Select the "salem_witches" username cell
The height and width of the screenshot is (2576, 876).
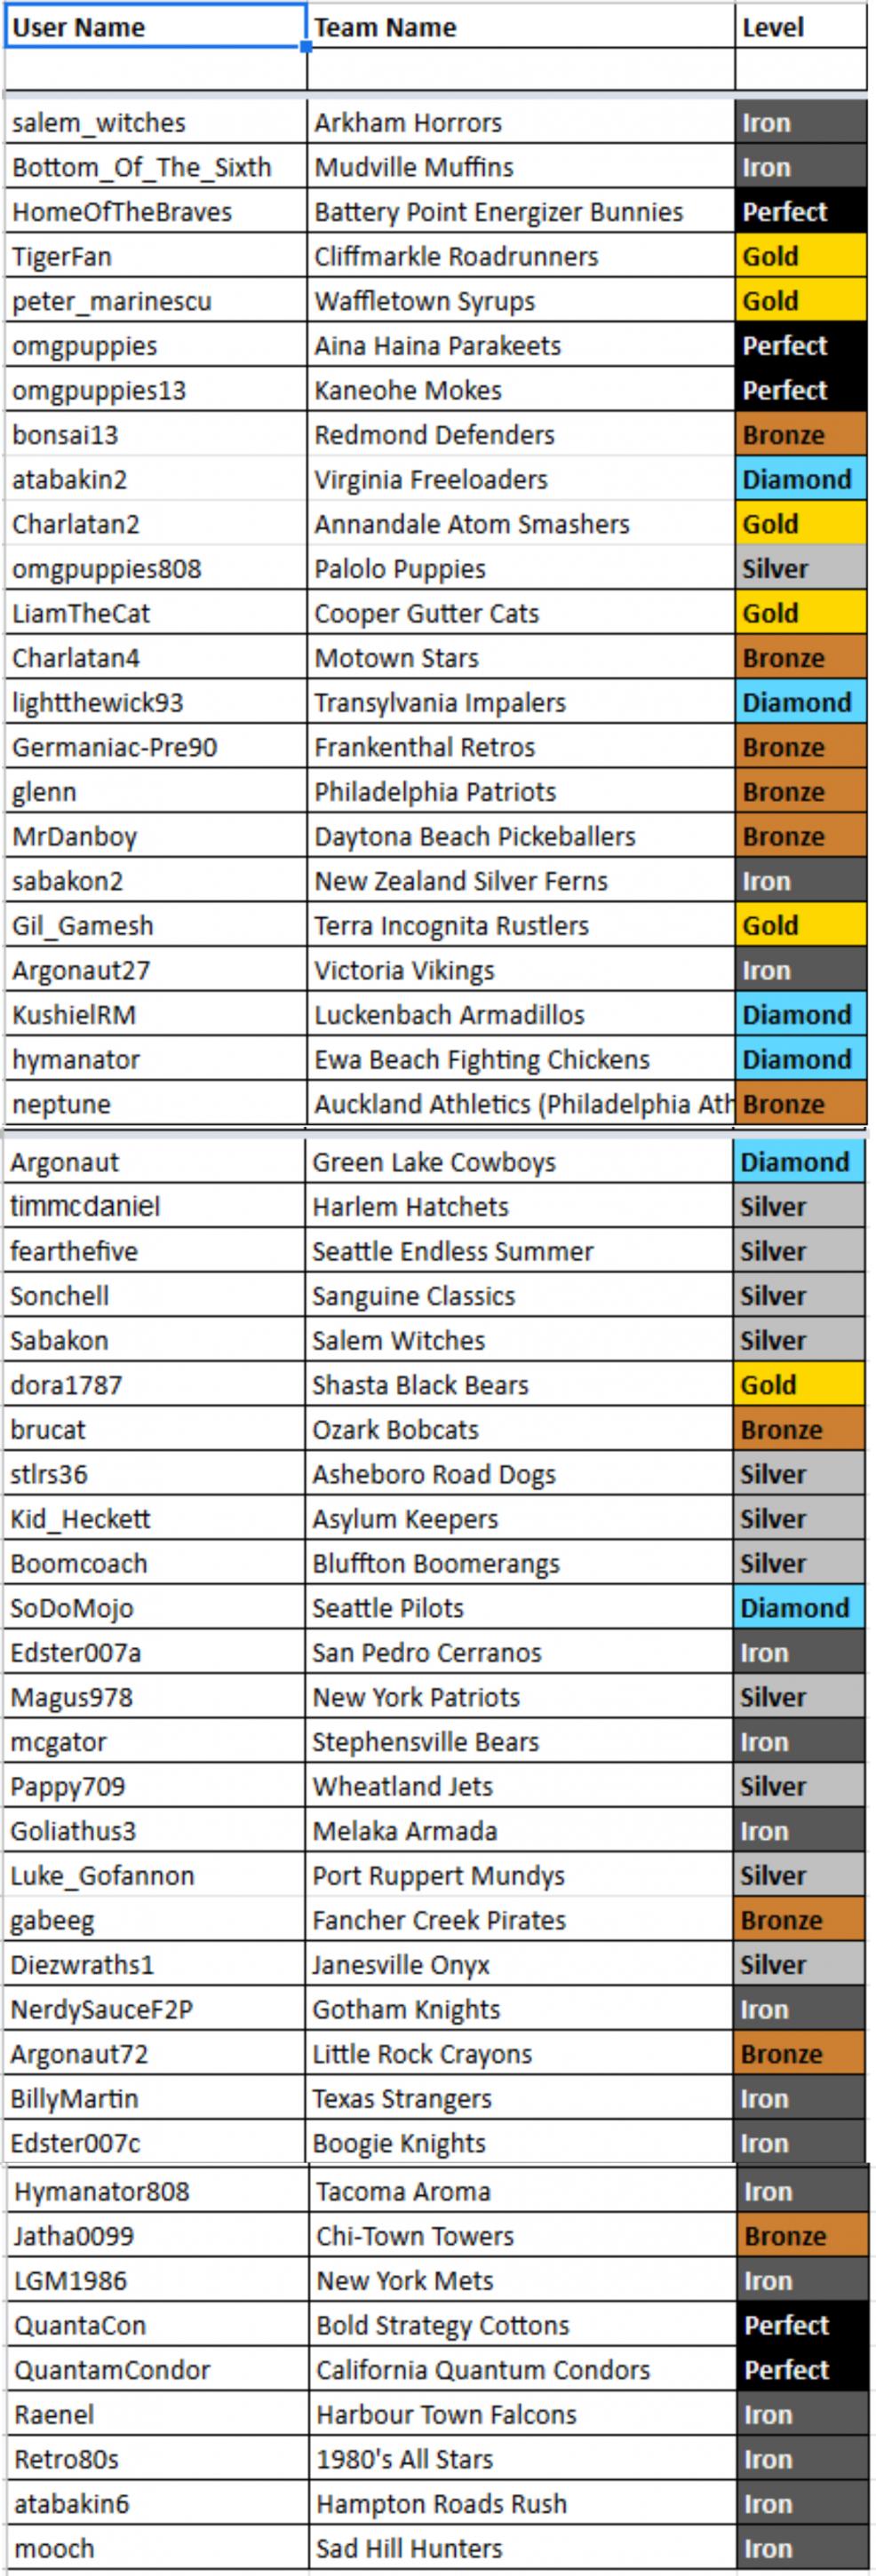(155, 123)
